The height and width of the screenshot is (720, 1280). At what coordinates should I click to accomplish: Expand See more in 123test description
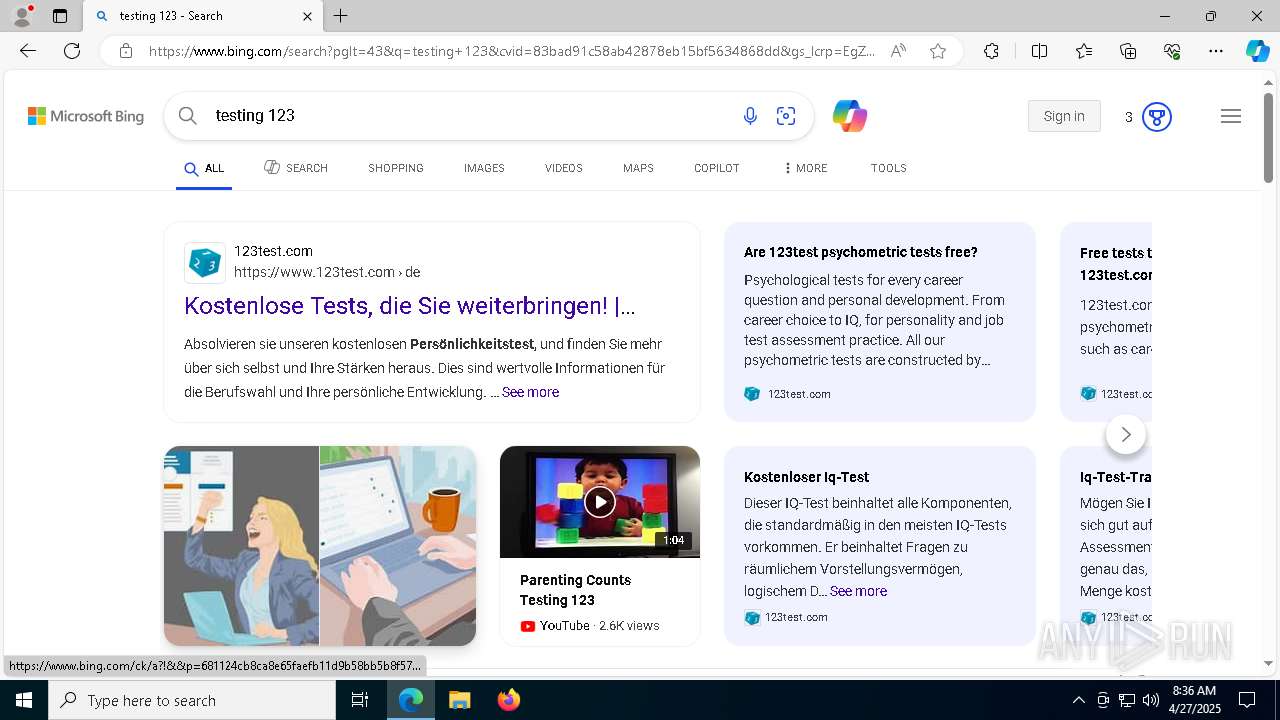pyautogui.click(x=530, y=392)
